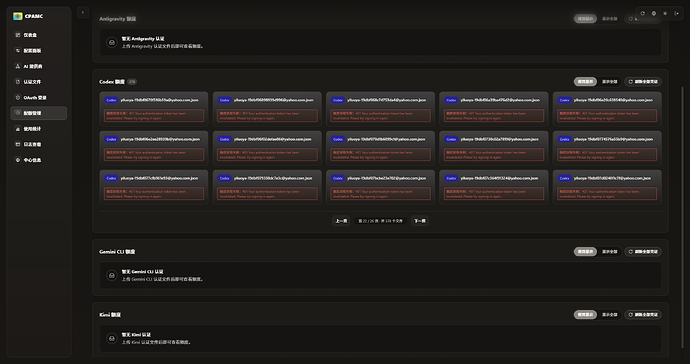Click the 376 count badge beside the Codex section title
690x364 pixels.
(132, 81)
